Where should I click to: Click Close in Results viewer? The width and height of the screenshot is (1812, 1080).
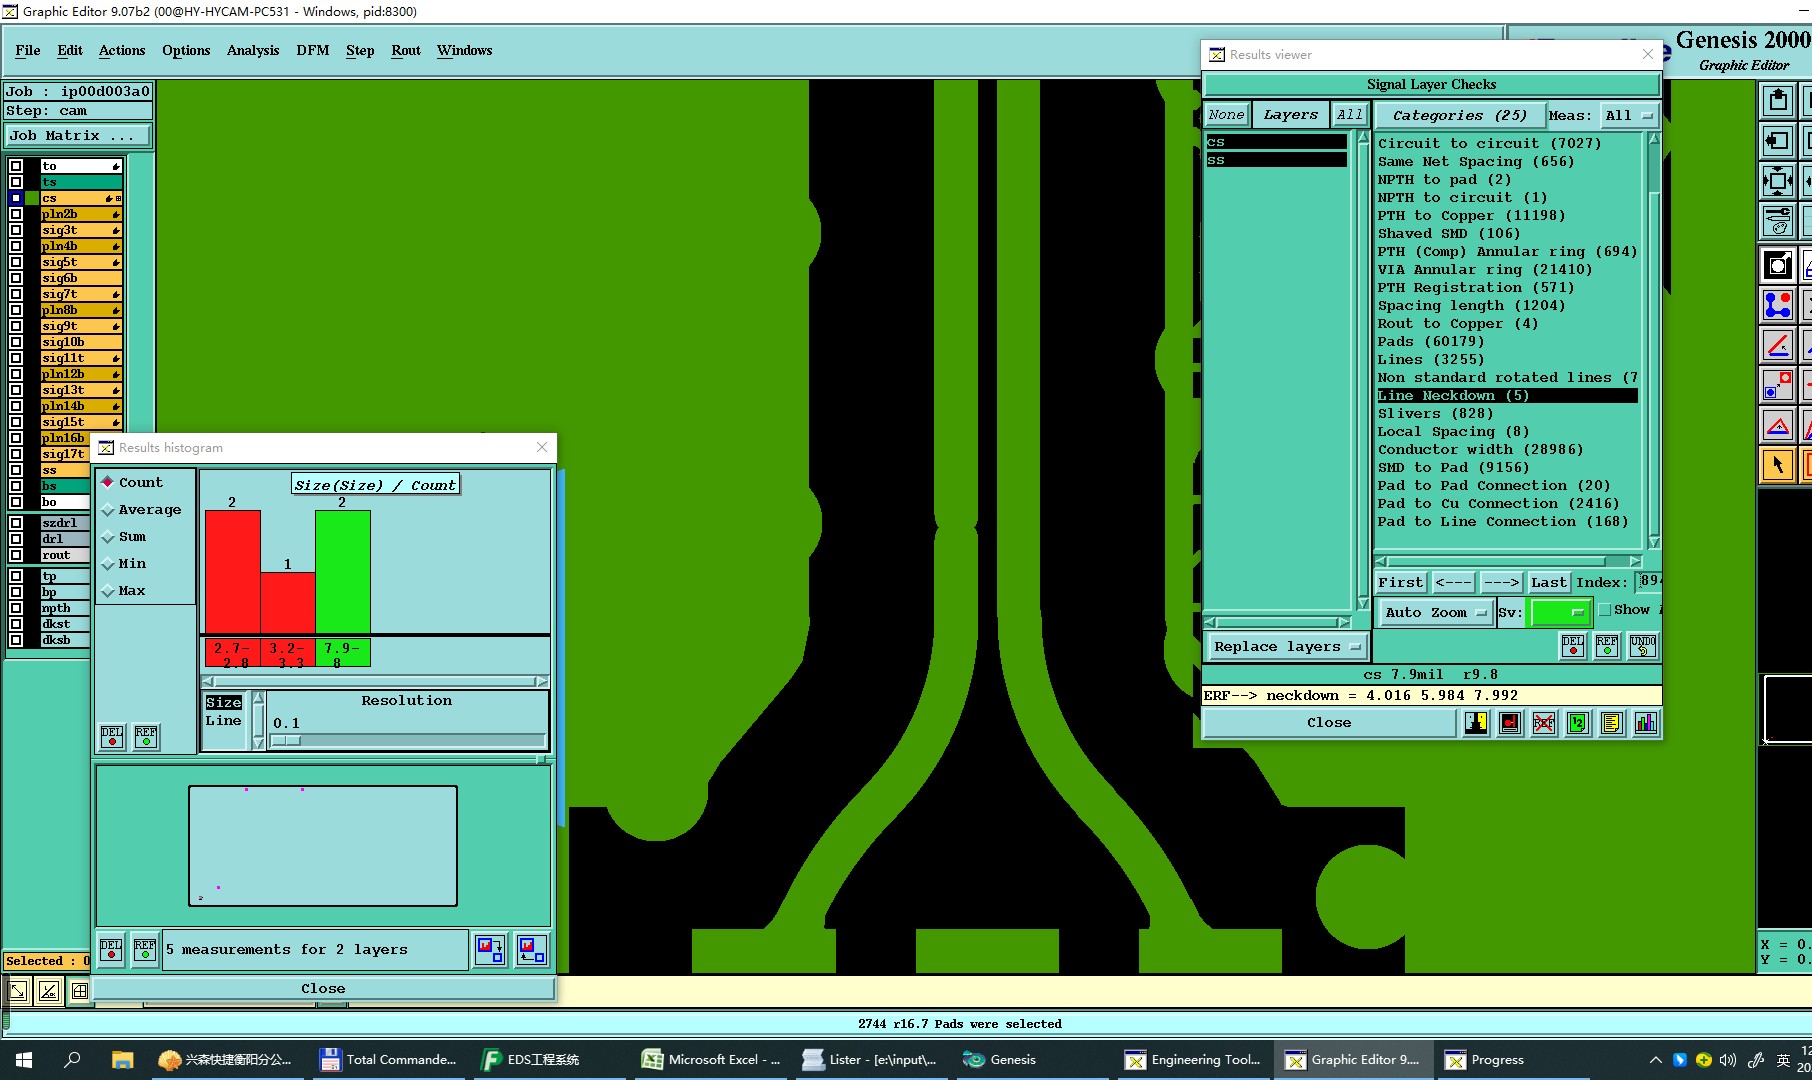(1329, 722)
